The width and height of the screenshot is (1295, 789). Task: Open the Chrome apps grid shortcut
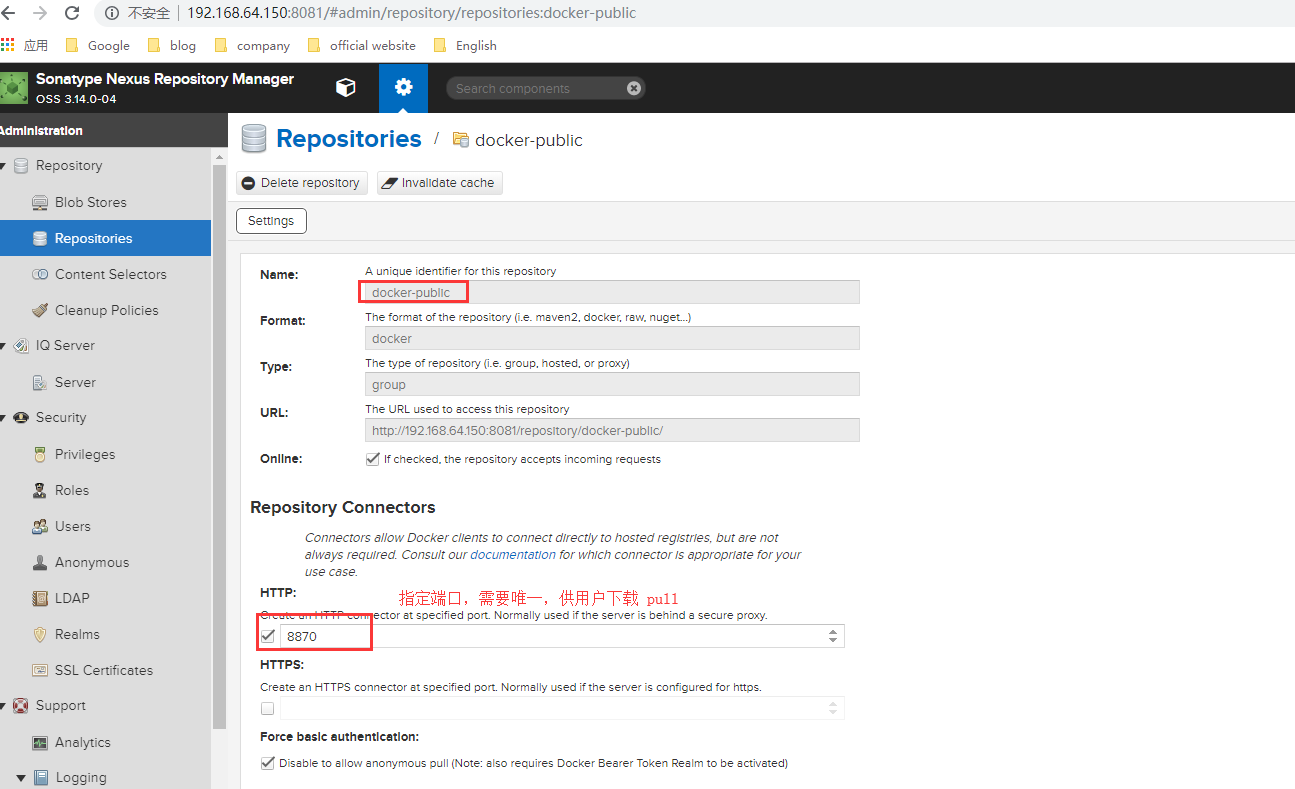point(8,45)
